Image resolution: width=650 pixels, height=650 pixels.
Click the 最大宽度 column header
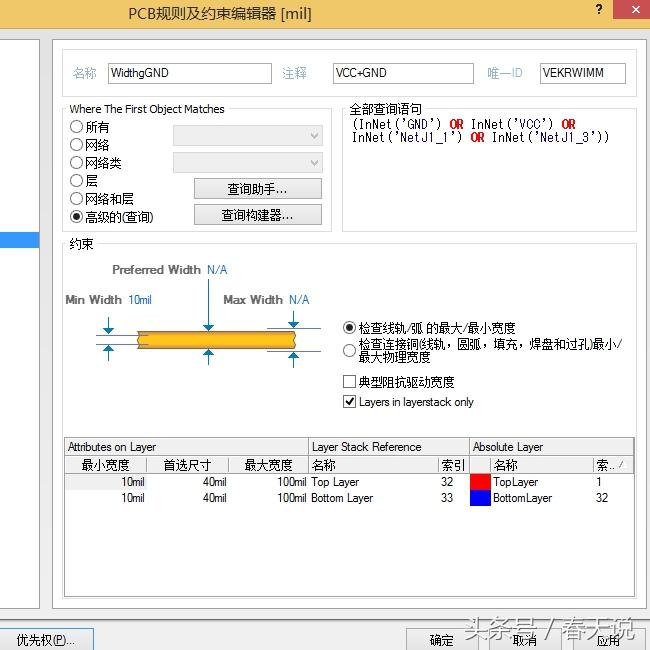click(268, 465)
